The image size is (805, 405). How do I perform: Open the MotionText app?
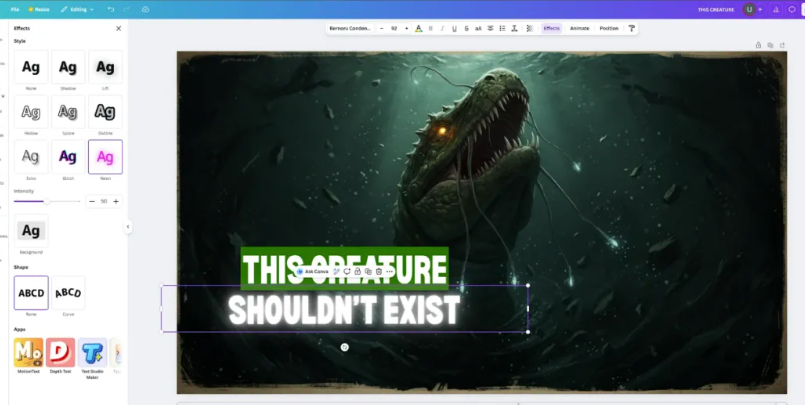coord(28,352)
